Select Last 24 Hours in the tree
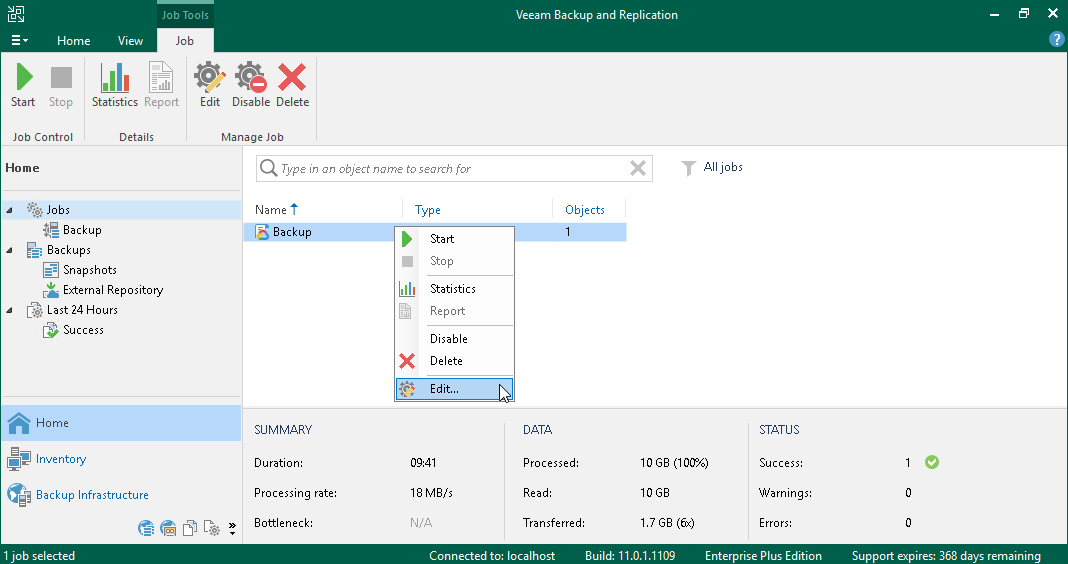 [x=82, y=309]
